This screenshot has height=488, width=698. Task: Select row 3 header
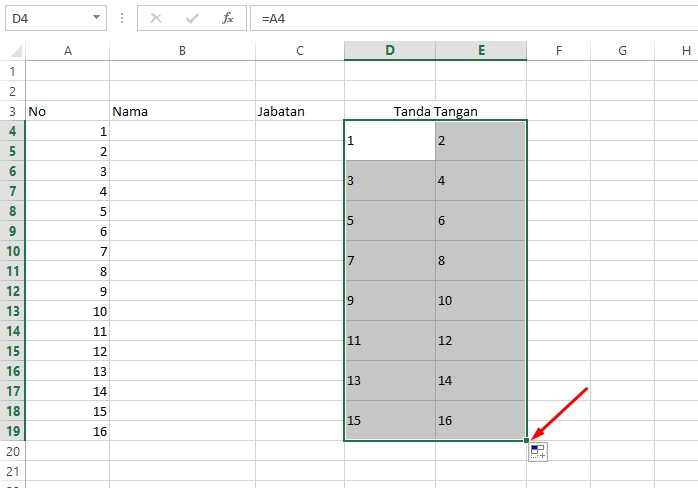(x=12, y=111)
